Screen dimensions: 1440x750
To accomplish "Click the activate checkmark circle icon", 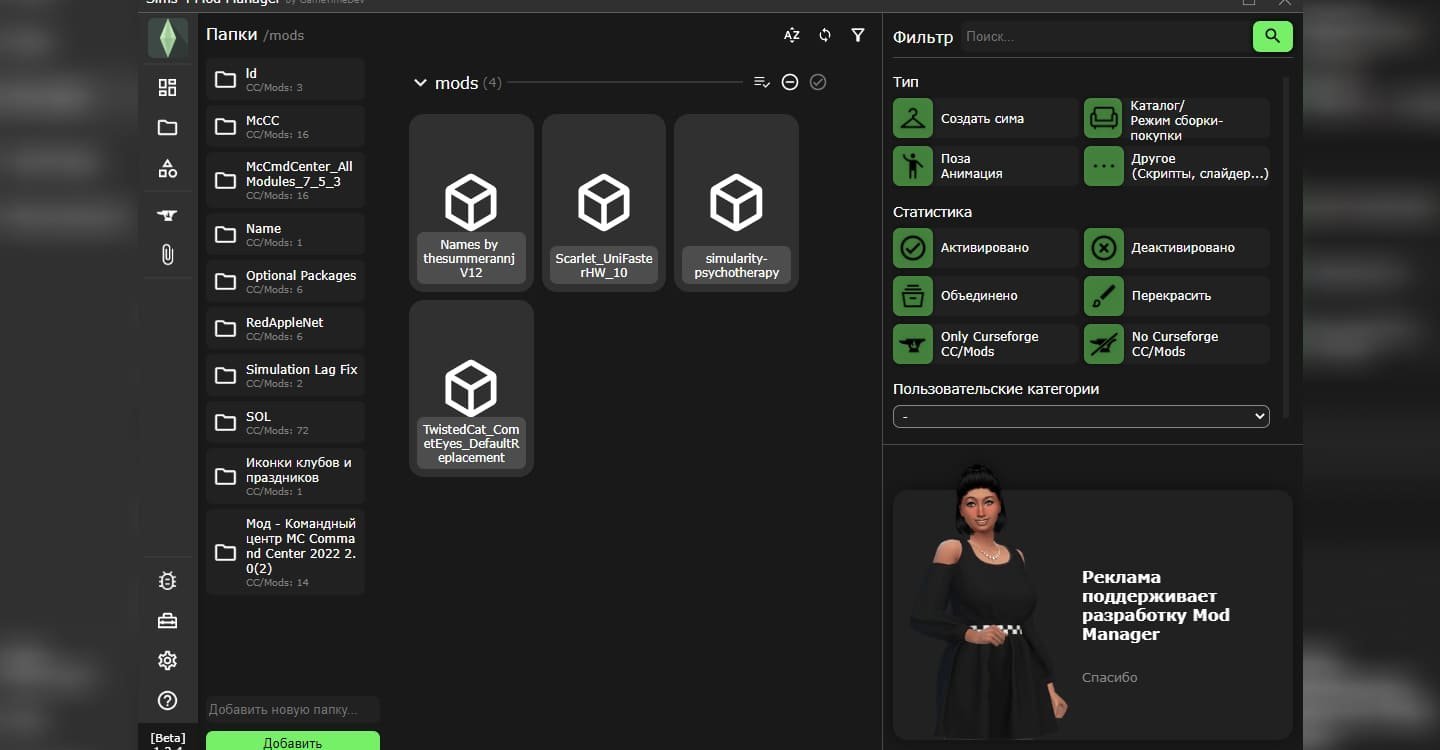I will 818,82.
